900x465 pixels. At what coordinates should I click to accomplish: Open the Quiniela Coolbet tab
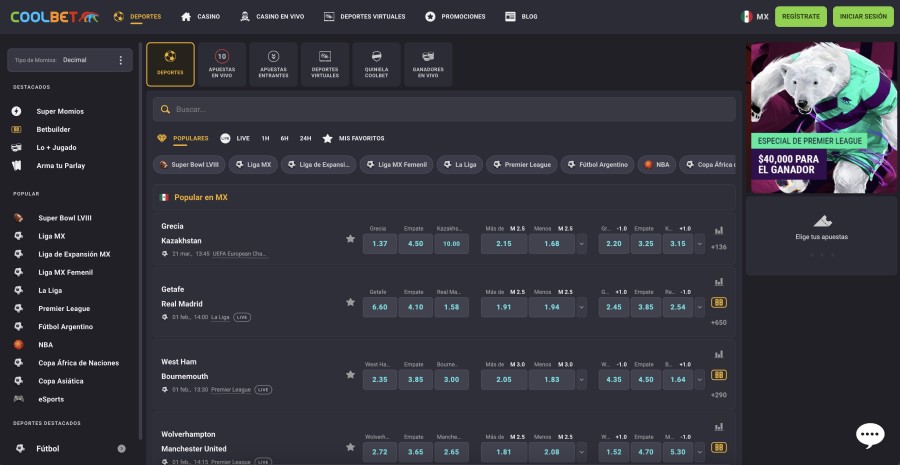pyautogui.click(x=377, y=64)
